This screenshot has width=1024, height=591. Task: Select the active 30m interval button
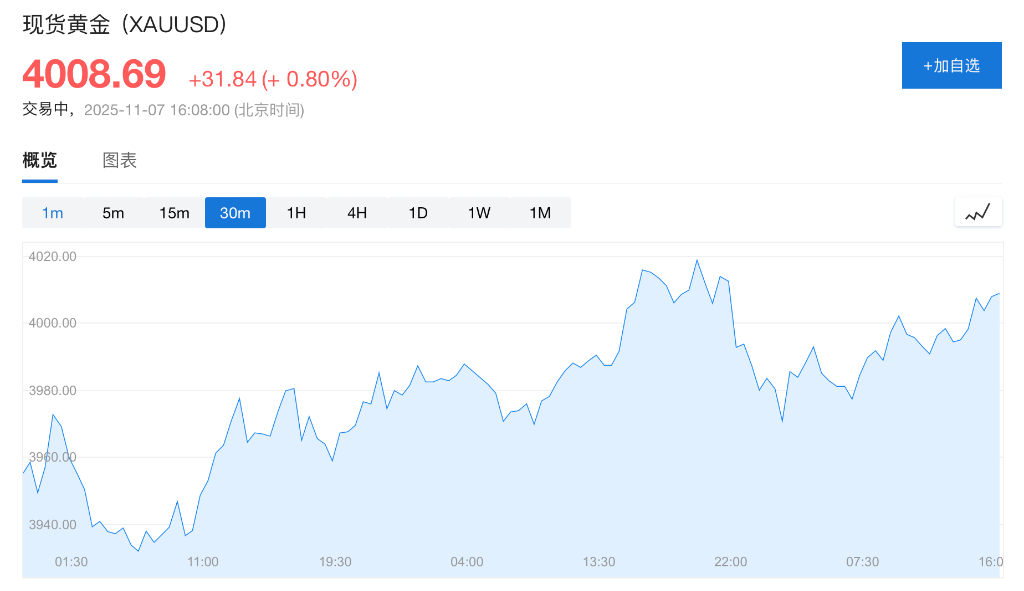(x=235, y=213)
